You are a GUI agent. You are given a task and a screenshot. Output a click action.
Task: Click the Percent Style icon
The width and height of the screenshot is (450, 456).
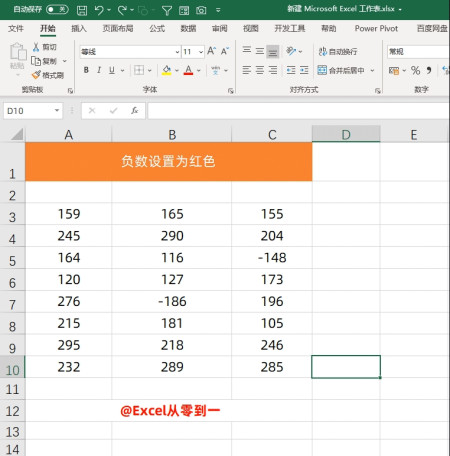pos(415,70)
